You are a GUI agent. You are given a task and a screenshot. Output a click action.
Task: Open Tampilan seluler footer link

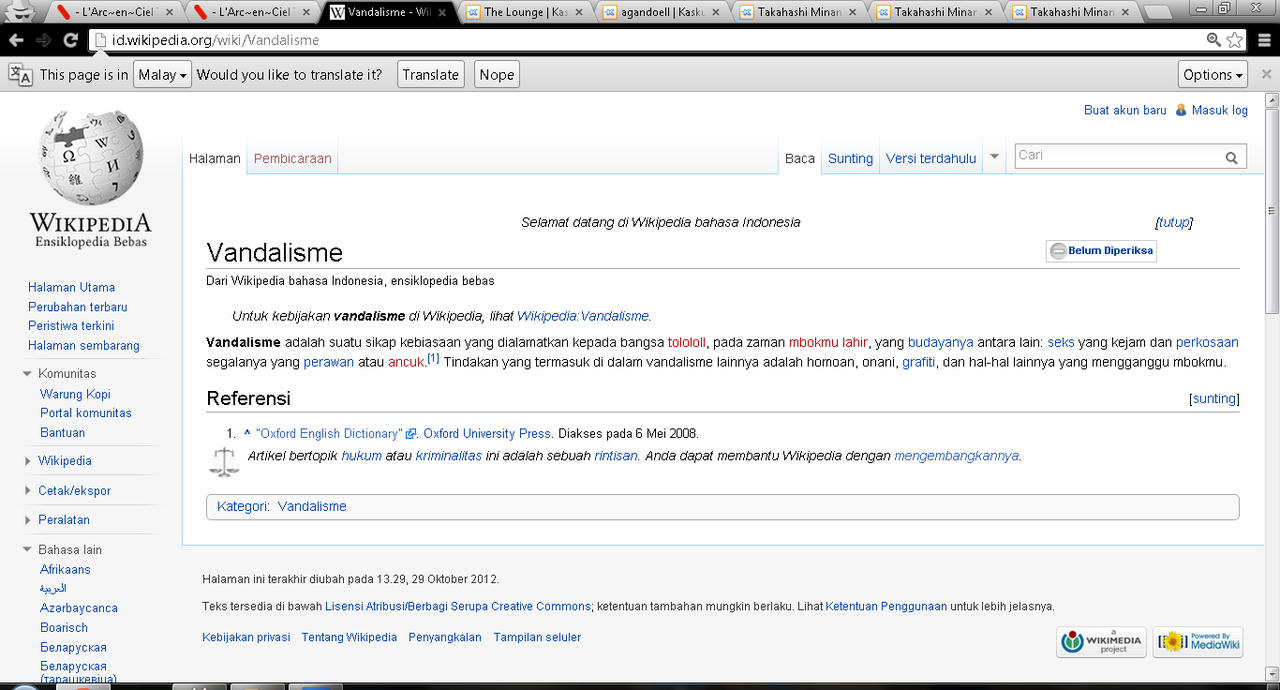[537, 637]
